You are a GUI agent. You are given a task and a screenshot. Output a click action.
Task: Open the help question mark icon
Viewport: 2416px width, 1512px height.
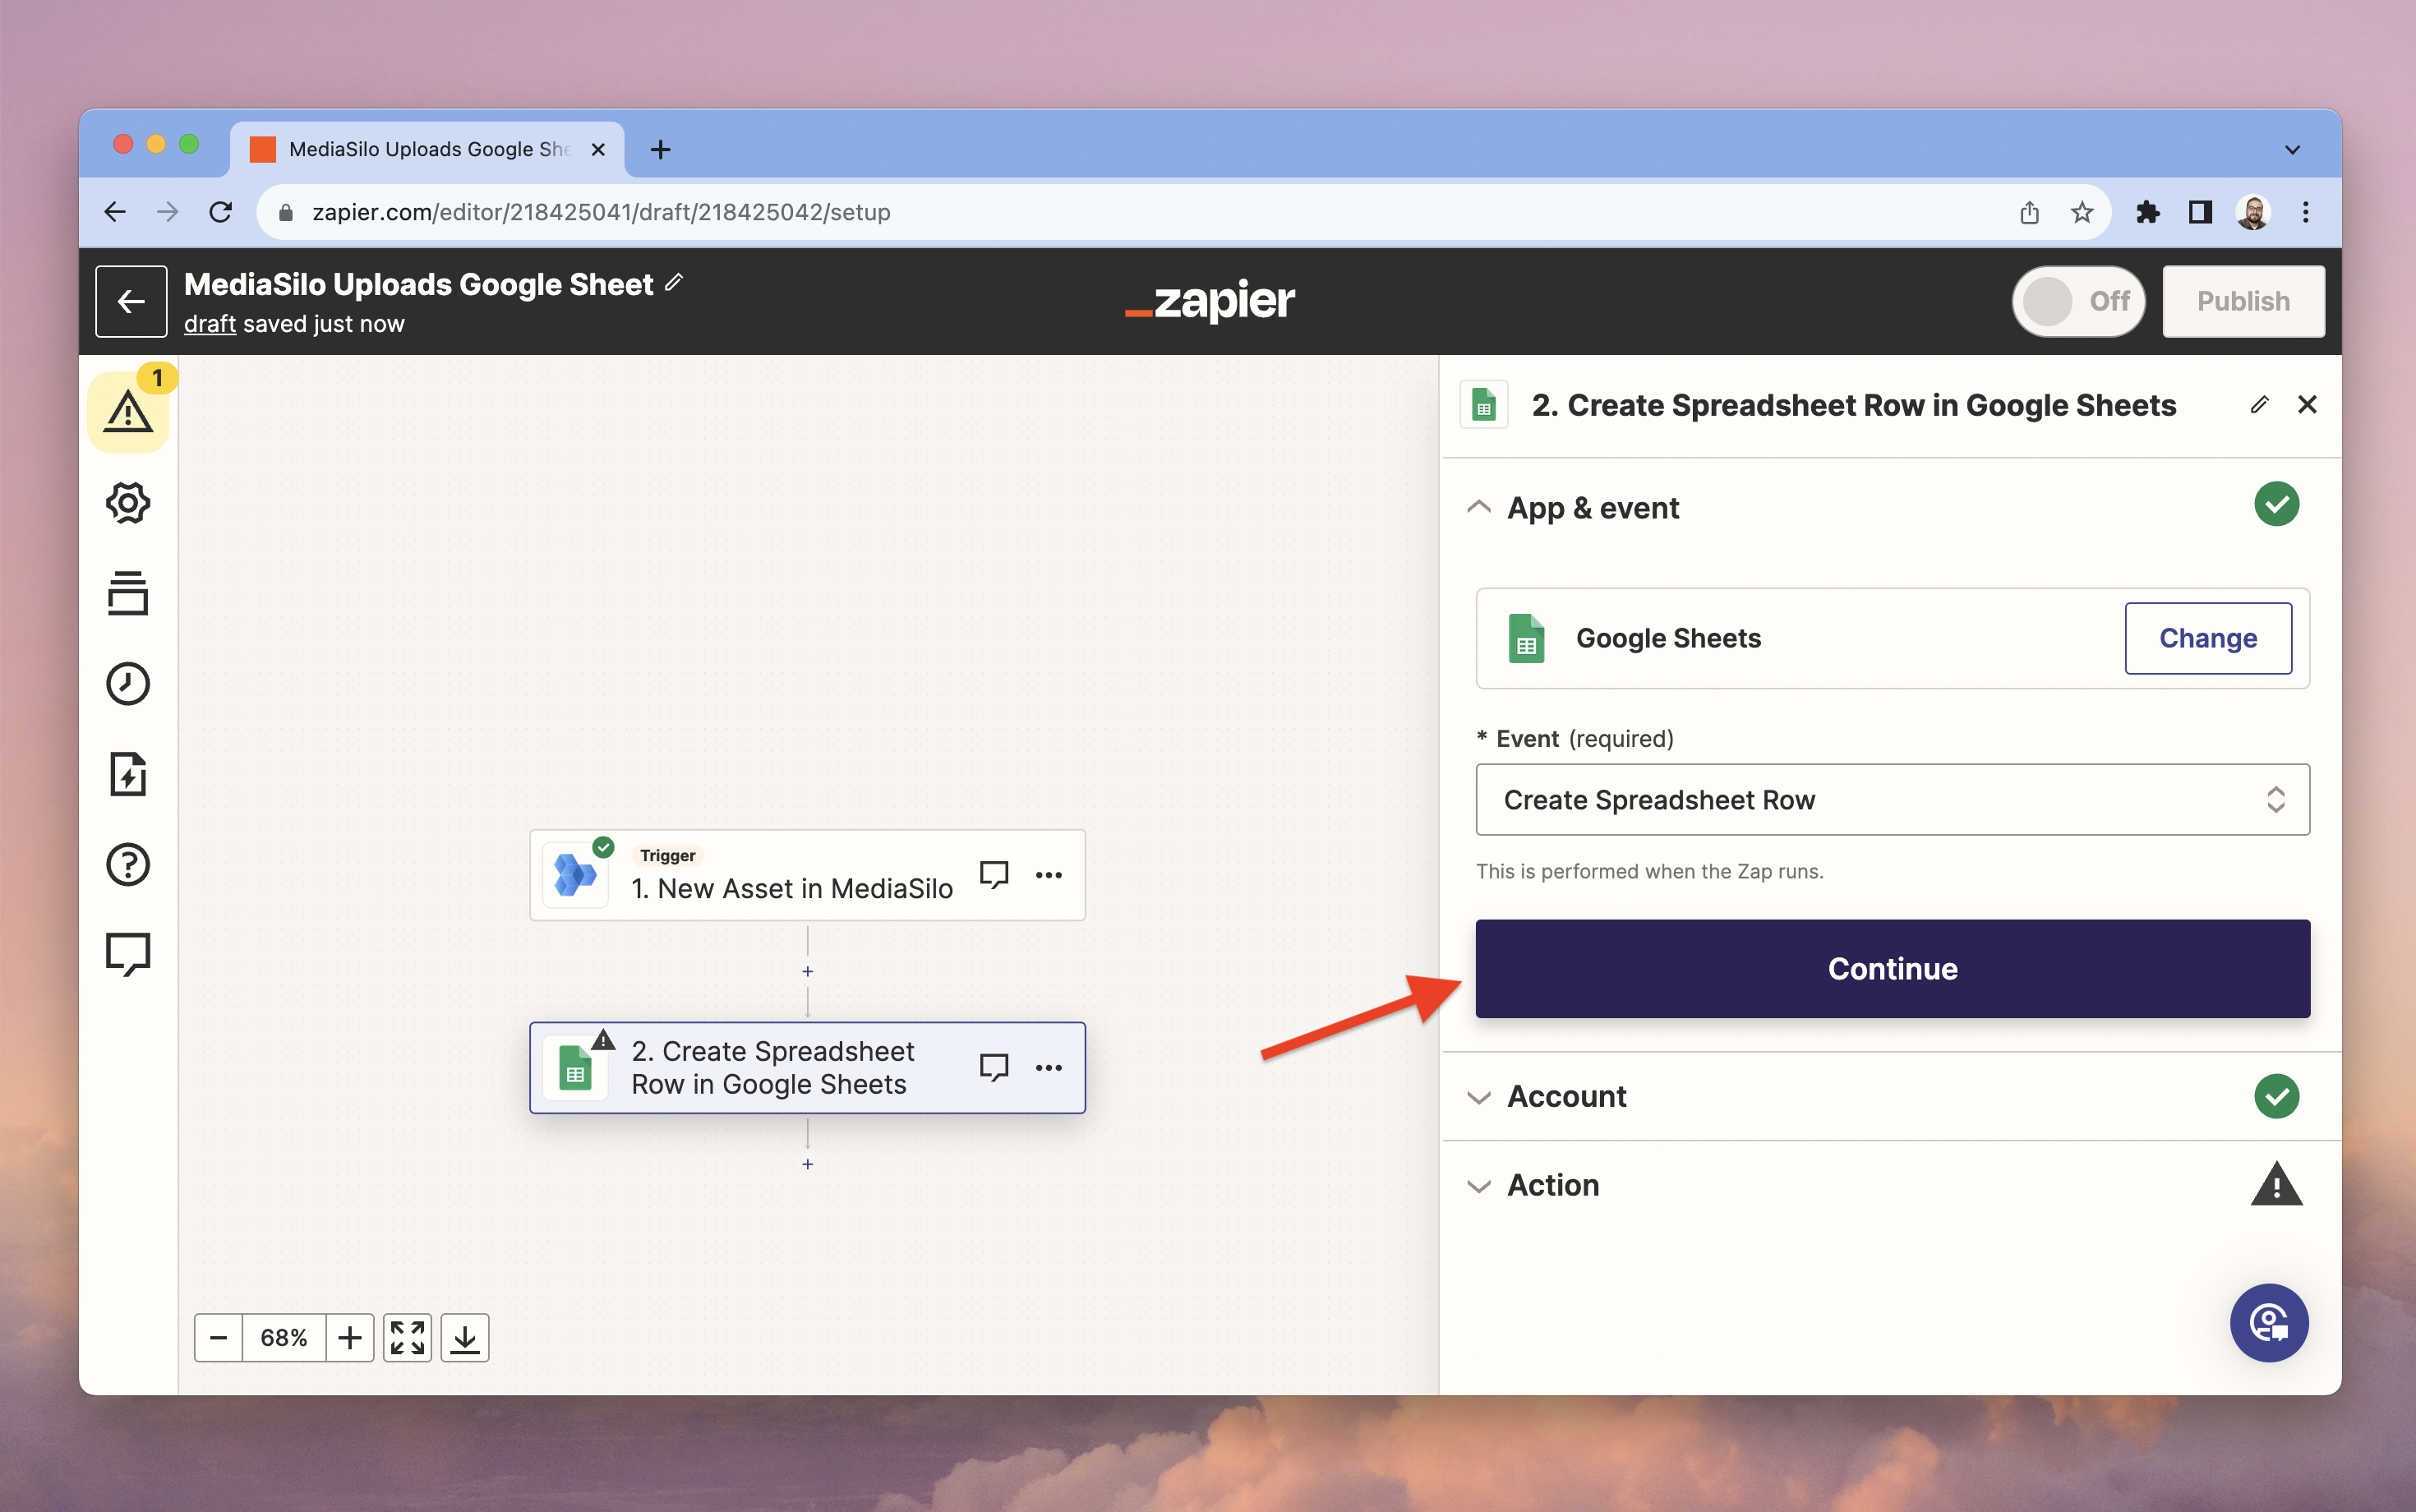[128, 865]
